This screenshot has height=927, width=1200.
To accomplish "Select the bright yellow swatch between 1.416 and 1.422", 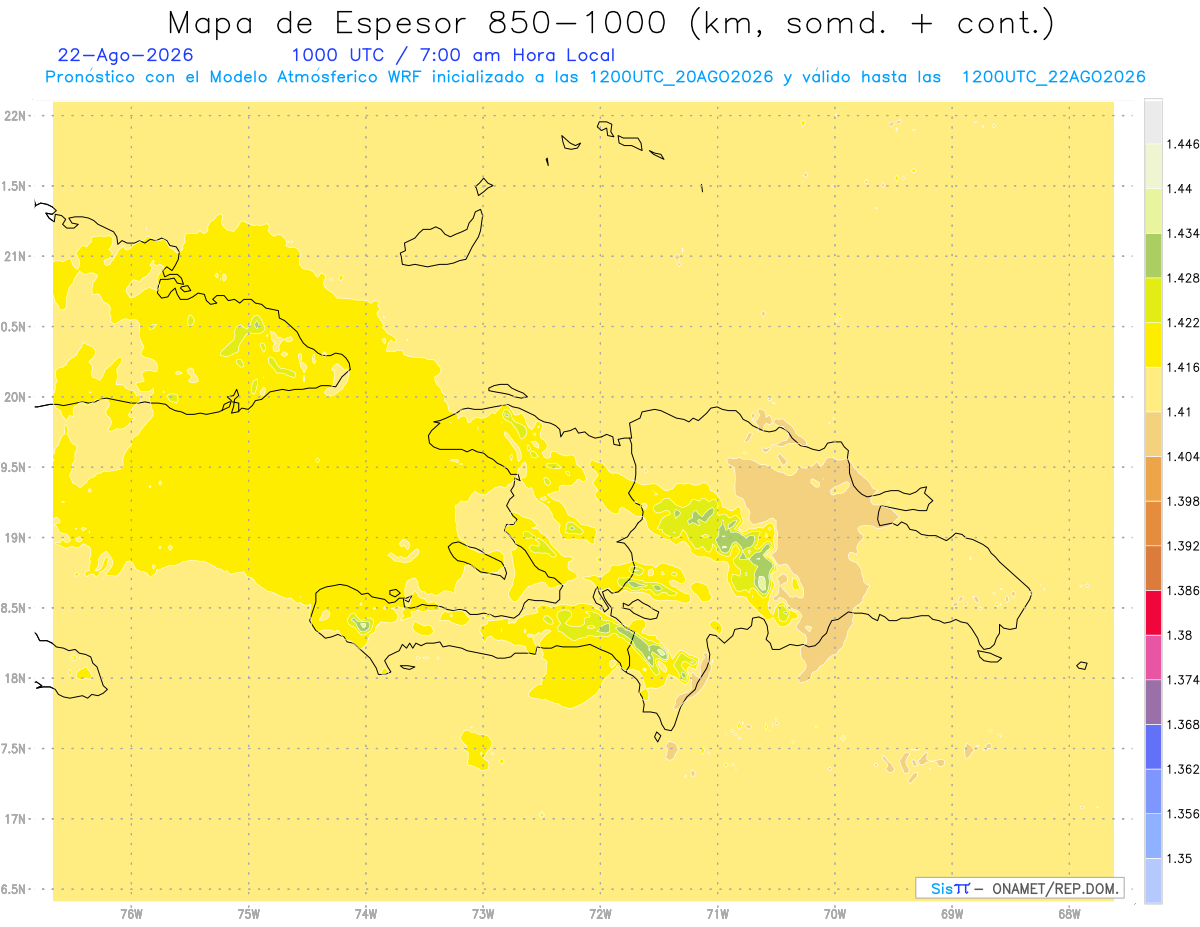I will pos(1153,345).
